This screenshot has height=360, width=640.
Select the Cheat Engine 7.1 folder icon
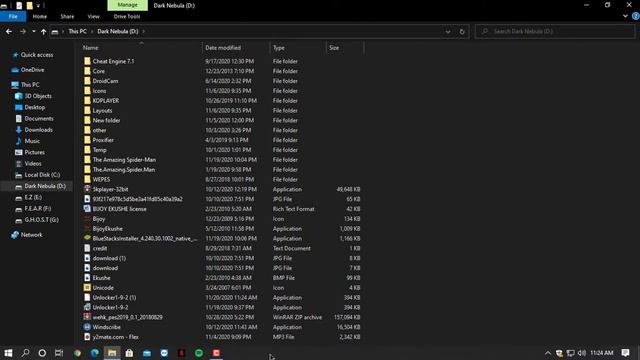point(87,61)
